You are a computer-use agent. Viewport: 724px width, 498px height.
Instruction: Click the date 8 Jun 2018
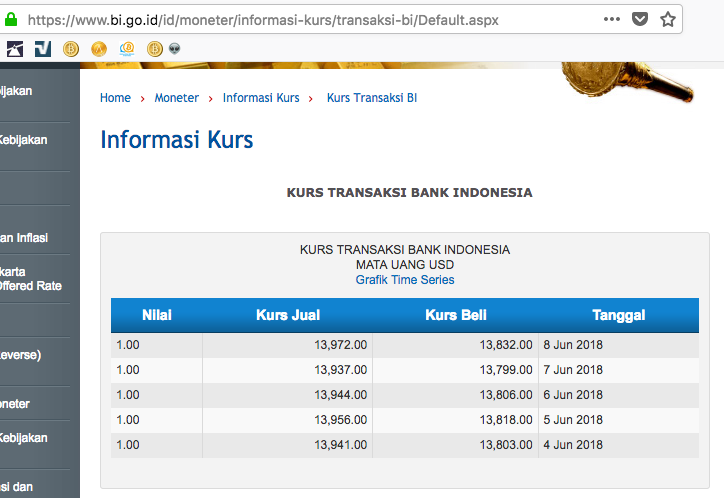pyautogui.click(x=573, y=345)
